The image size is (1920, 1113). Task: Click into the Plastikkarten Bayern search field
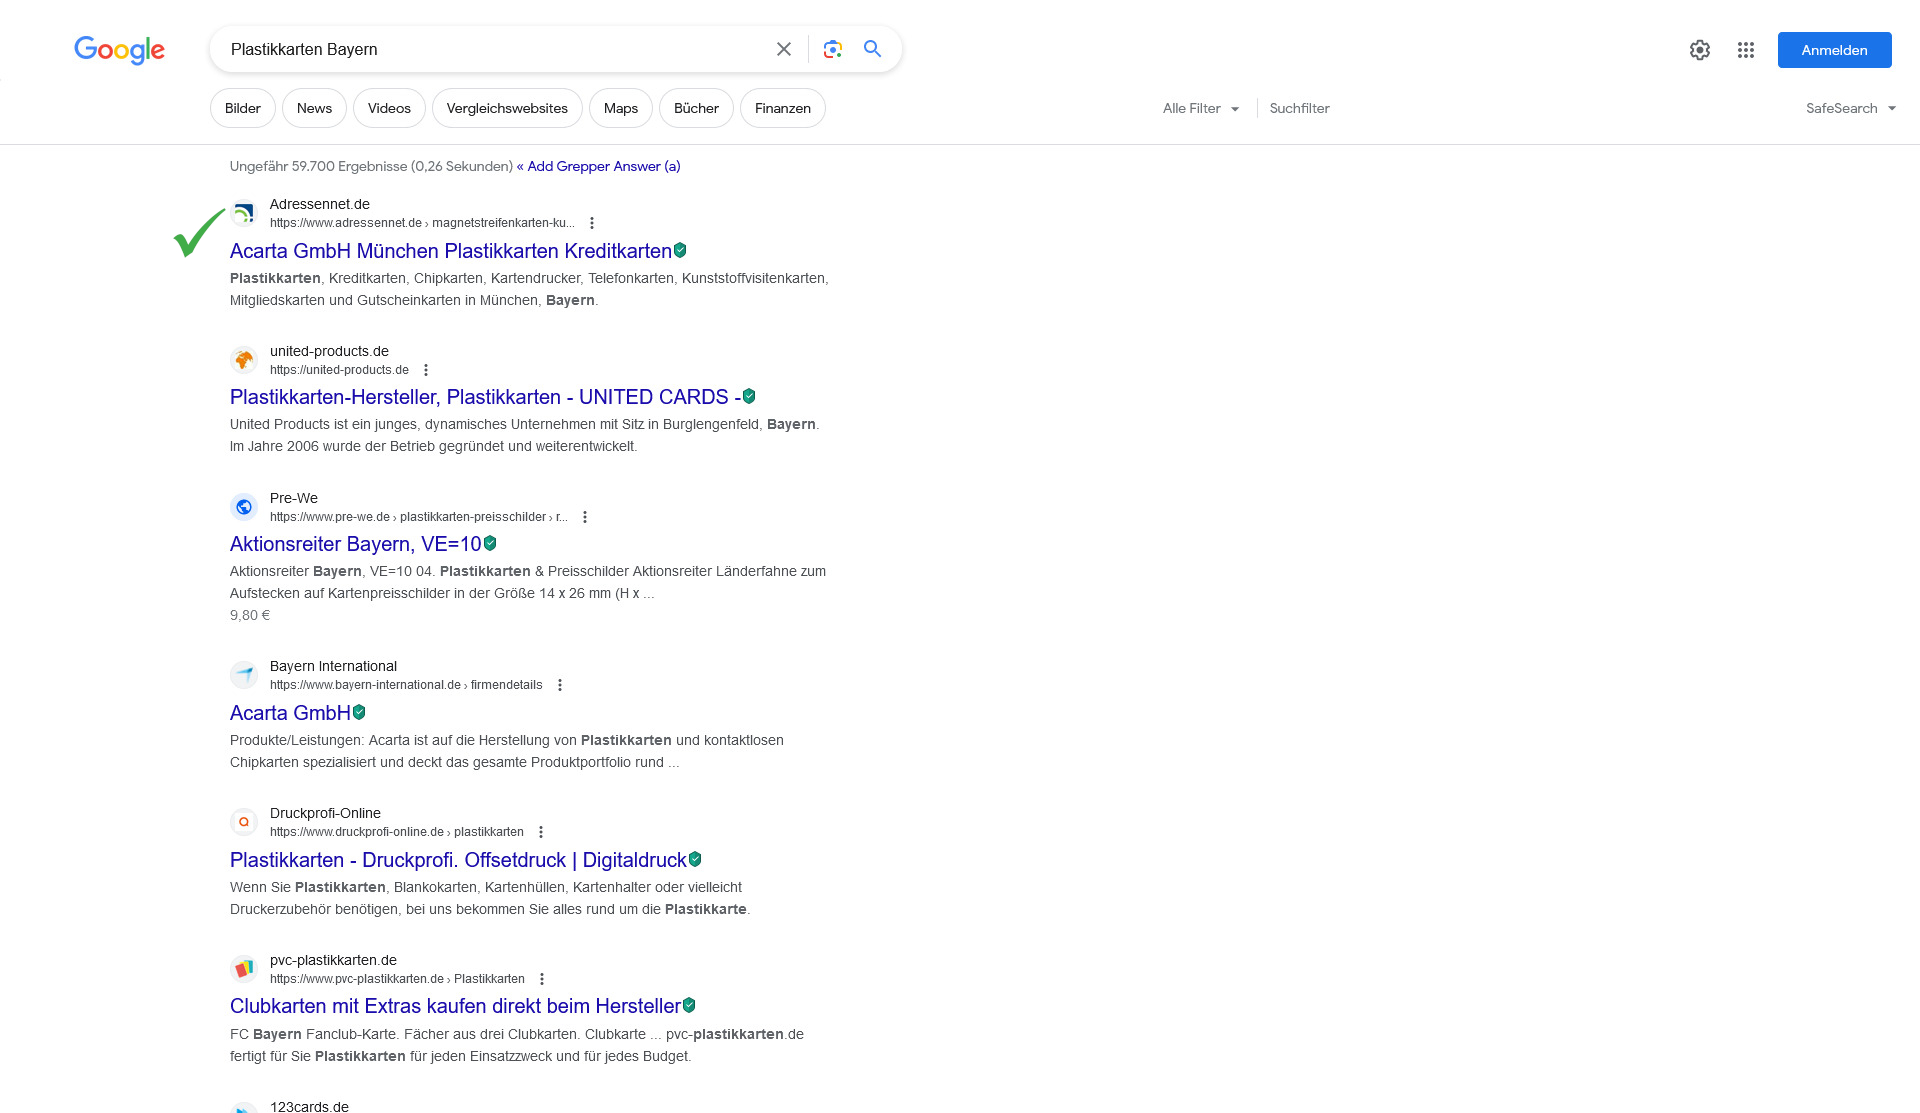pos(495,49)
